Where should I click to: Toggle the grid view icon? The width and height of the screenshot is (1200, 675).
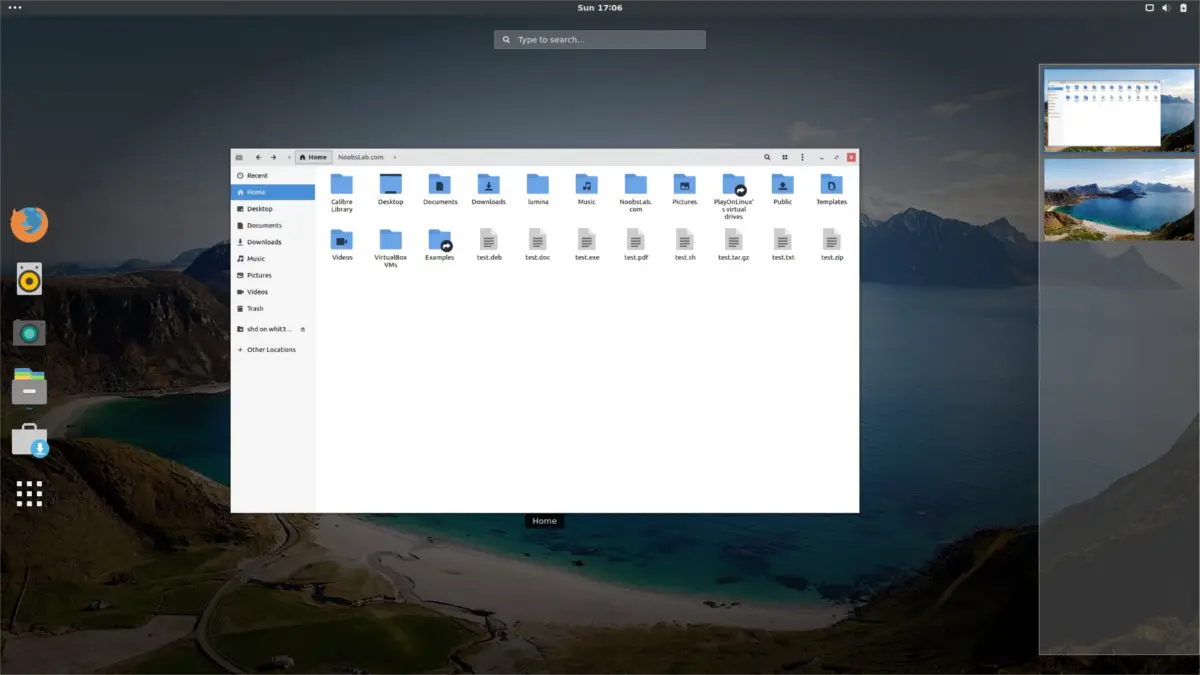click(785, 157)
